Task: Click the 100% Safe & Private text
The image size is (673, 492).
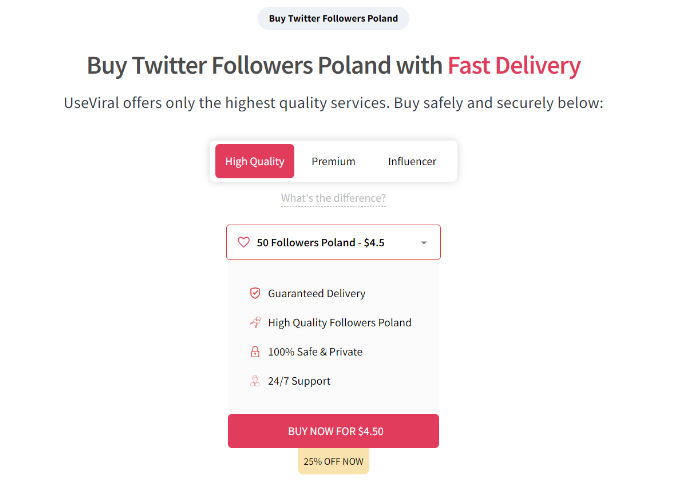Action: click(x=315, y=351)
